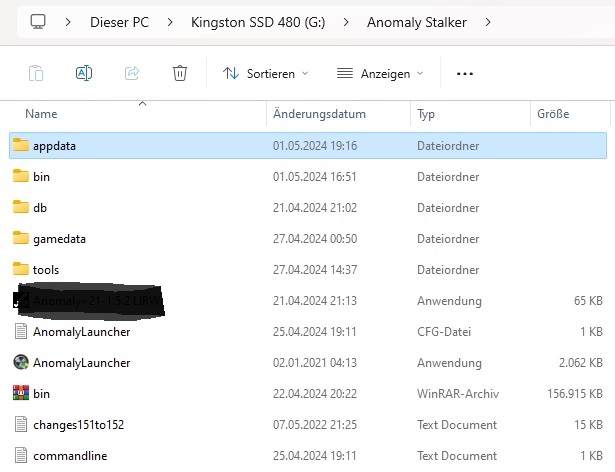Screen dimensions: 615x472
Task: Click the bin WinRAR archive icon
Action: tap(21, 393)
